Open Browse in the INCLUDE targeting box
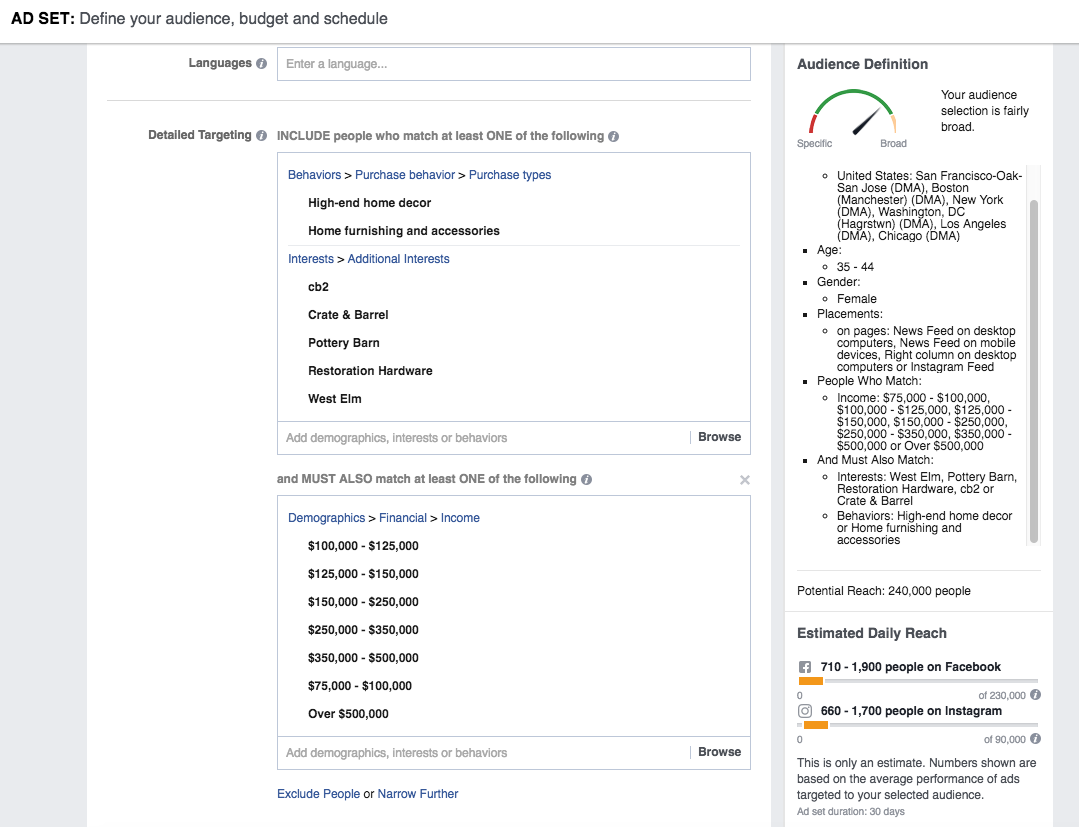The height and width of the screenshot is (827, 1079). coord(719,437)
